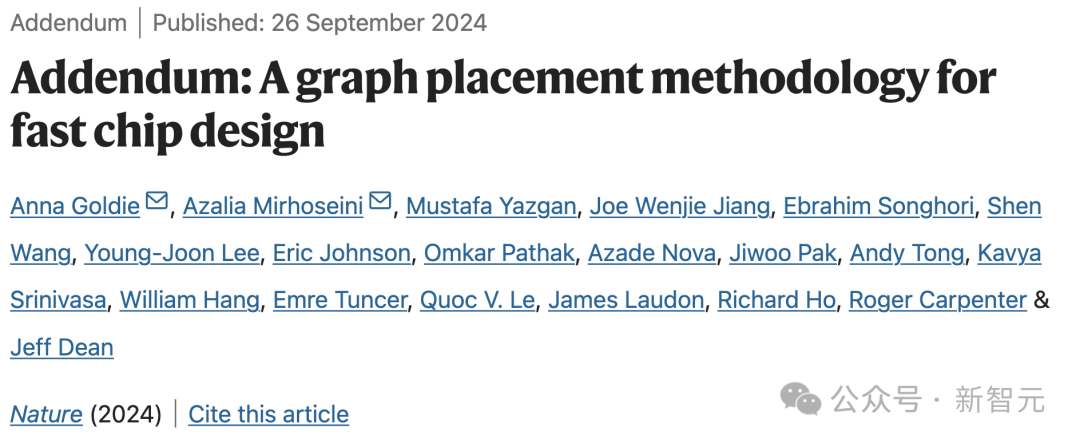Select the Mustafa Yazgan author link
Image resolution: width=1080 pixels, height=443 pixels.
491,206
